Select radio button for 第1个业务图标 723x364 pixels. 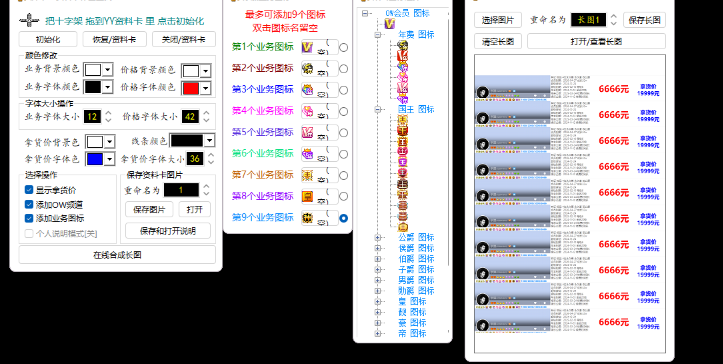pos(344,47)
